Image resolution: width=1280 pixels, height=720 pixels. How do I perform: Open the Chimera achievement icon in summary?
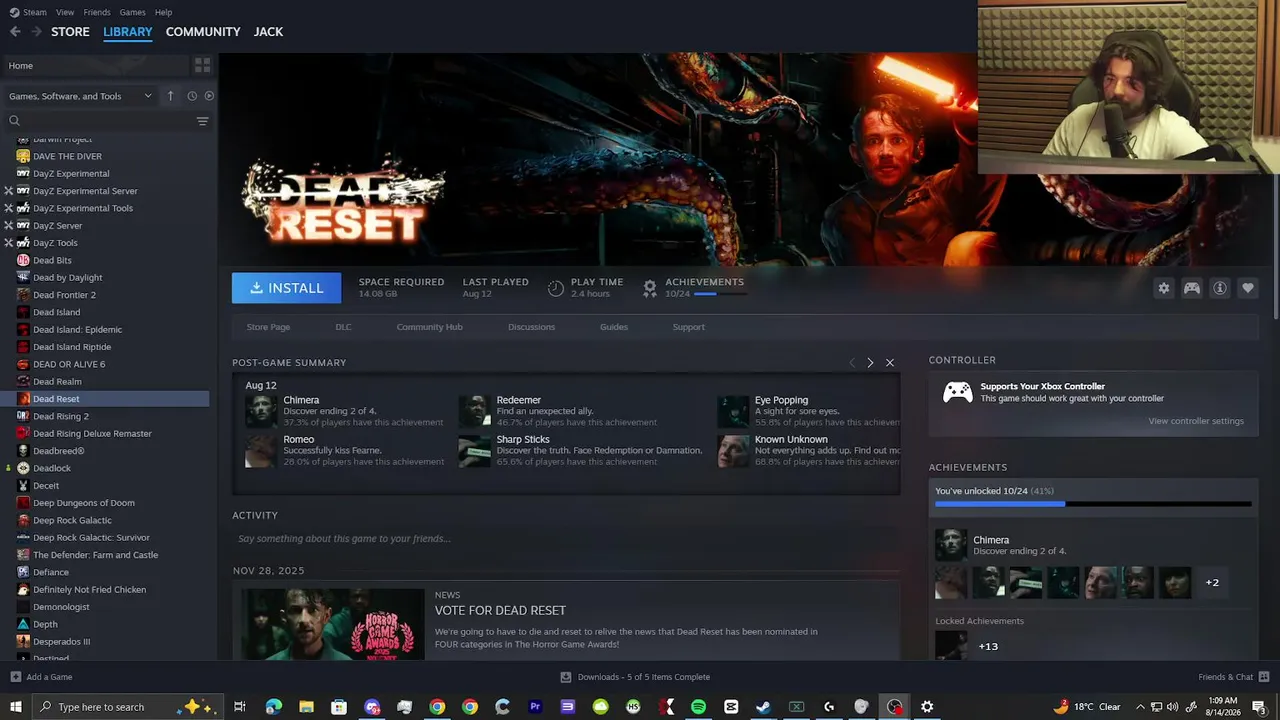pyautogui.click(x=261, y=411)
